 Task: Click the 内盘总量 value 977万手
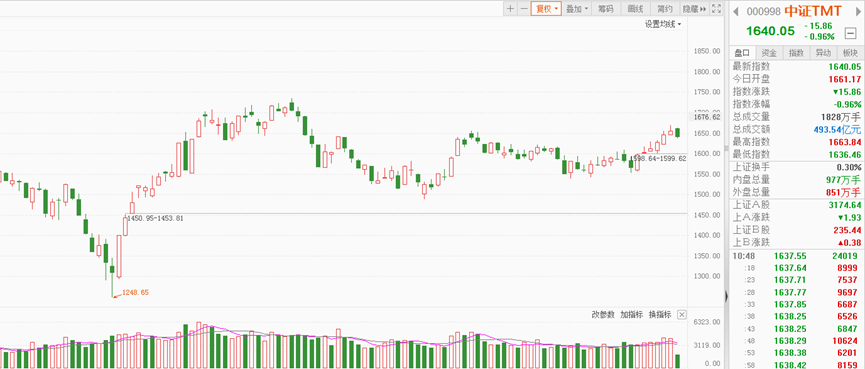843,180
